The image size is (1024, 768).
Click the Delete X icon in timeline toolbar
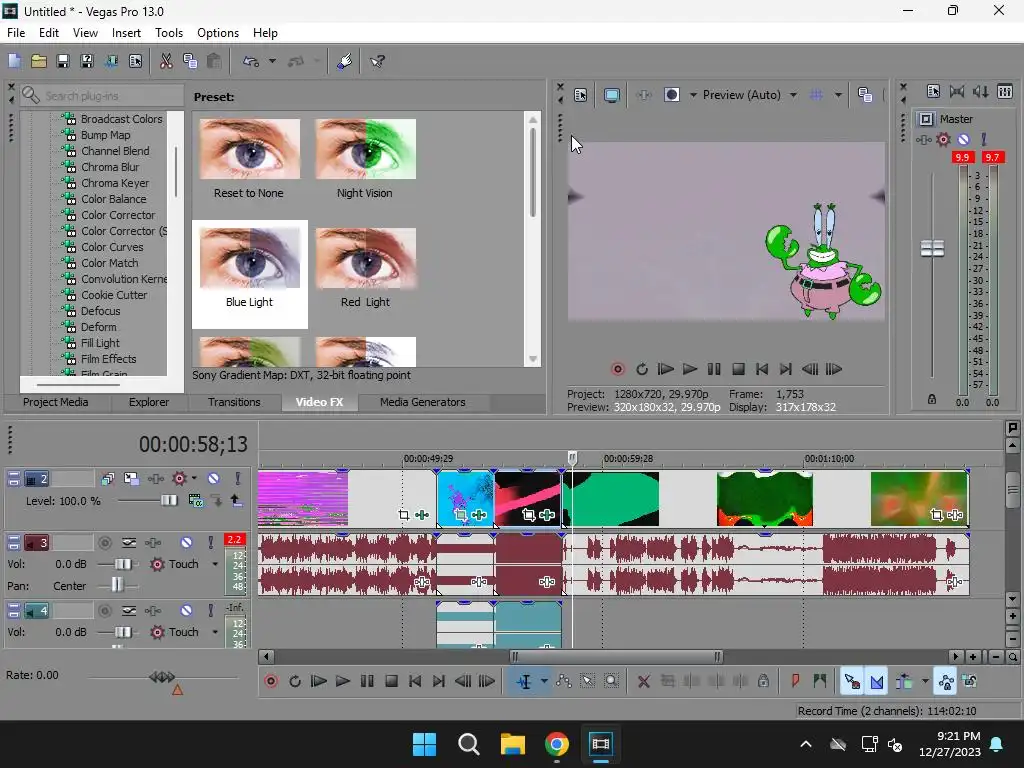point(643,682)
